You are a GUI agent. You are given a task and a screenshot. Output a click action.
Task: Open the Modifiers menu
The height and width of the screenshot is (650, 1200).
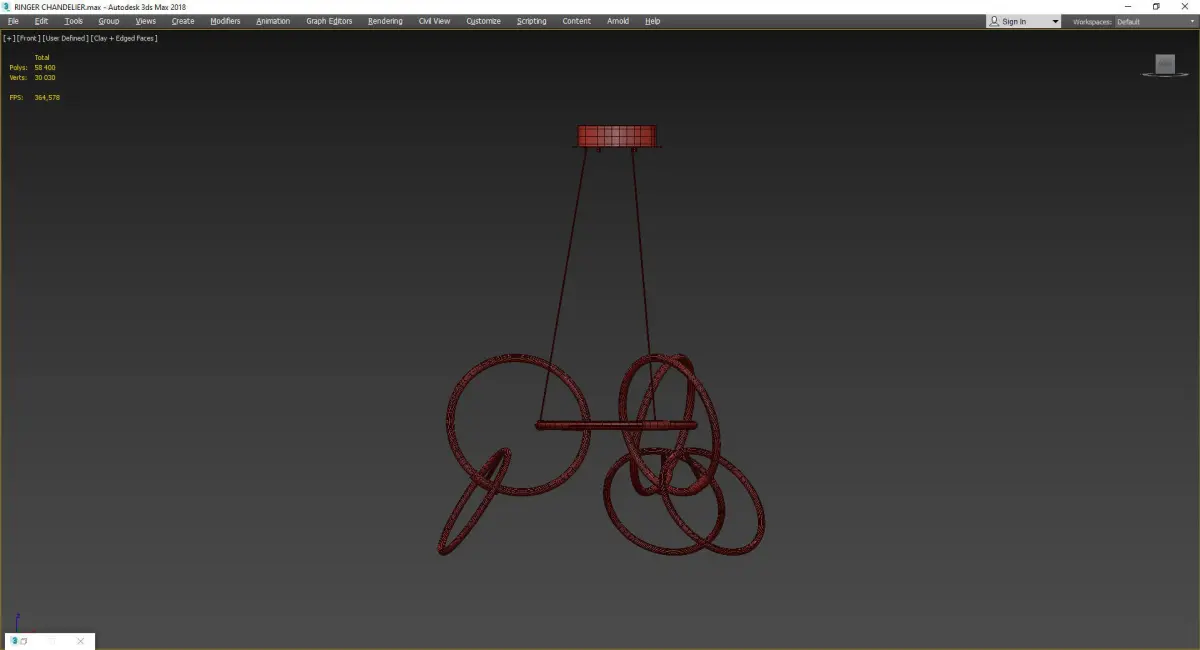coord(225,21)
